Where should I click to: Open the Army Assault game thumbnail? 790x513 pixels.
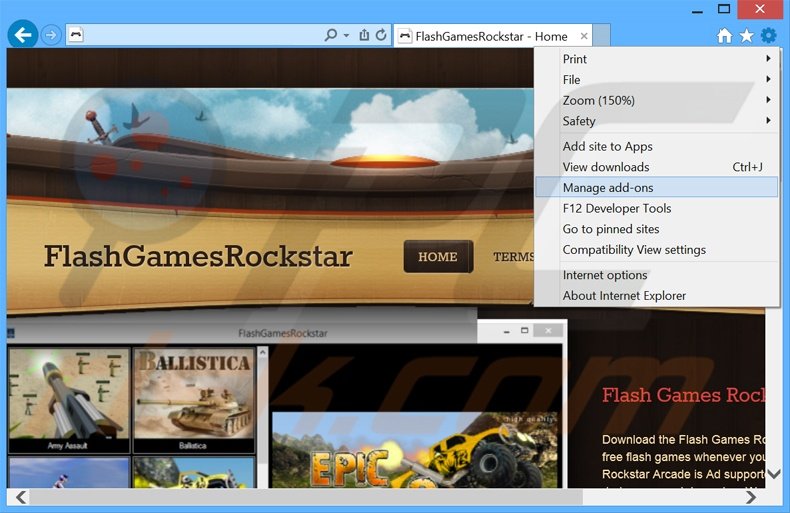69,400
